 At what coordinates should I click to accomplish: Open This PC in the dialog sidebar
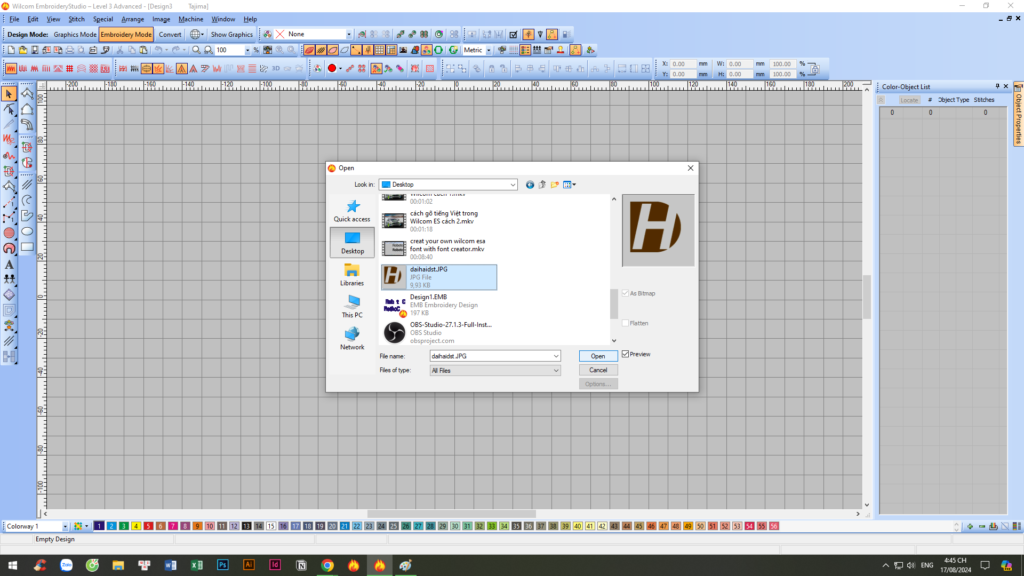point(352,307)
